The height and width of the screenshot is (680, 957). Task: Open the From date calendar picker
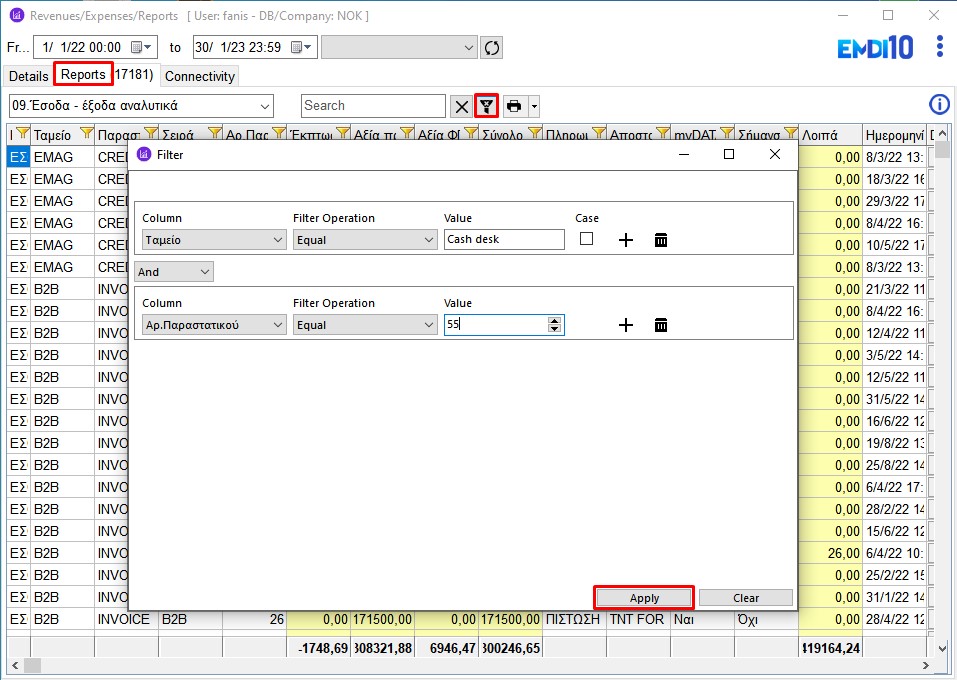click(141, 47)
